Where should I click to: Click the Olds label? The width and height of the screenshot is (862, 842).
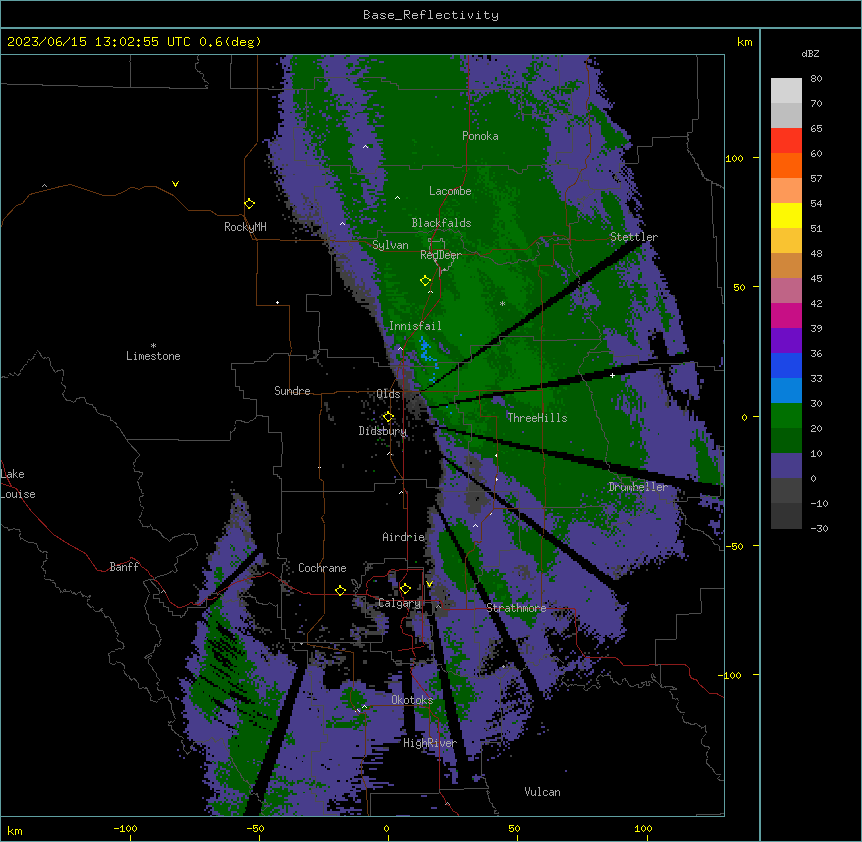click(x=388, y=394)
